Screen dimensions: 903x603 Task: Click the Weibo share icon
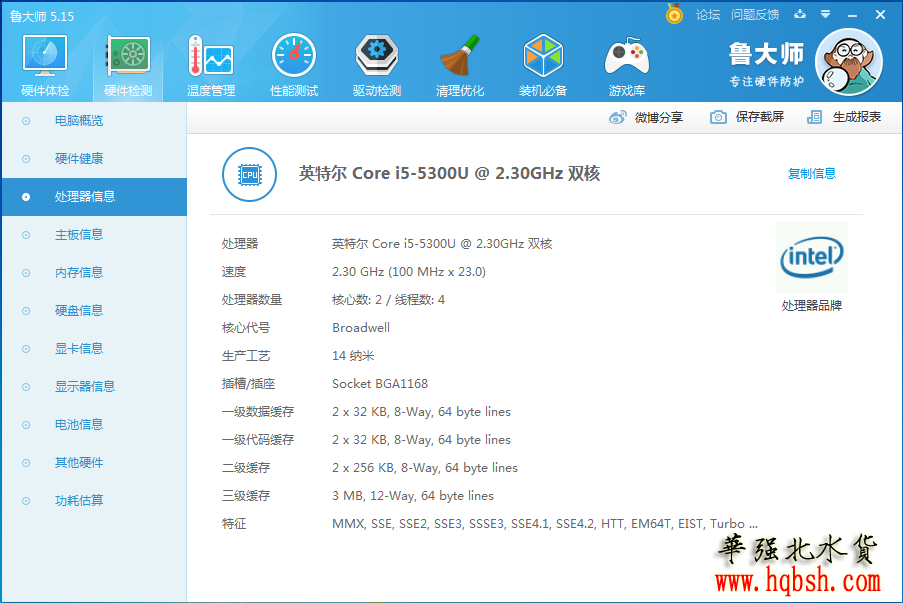[618, 117]
